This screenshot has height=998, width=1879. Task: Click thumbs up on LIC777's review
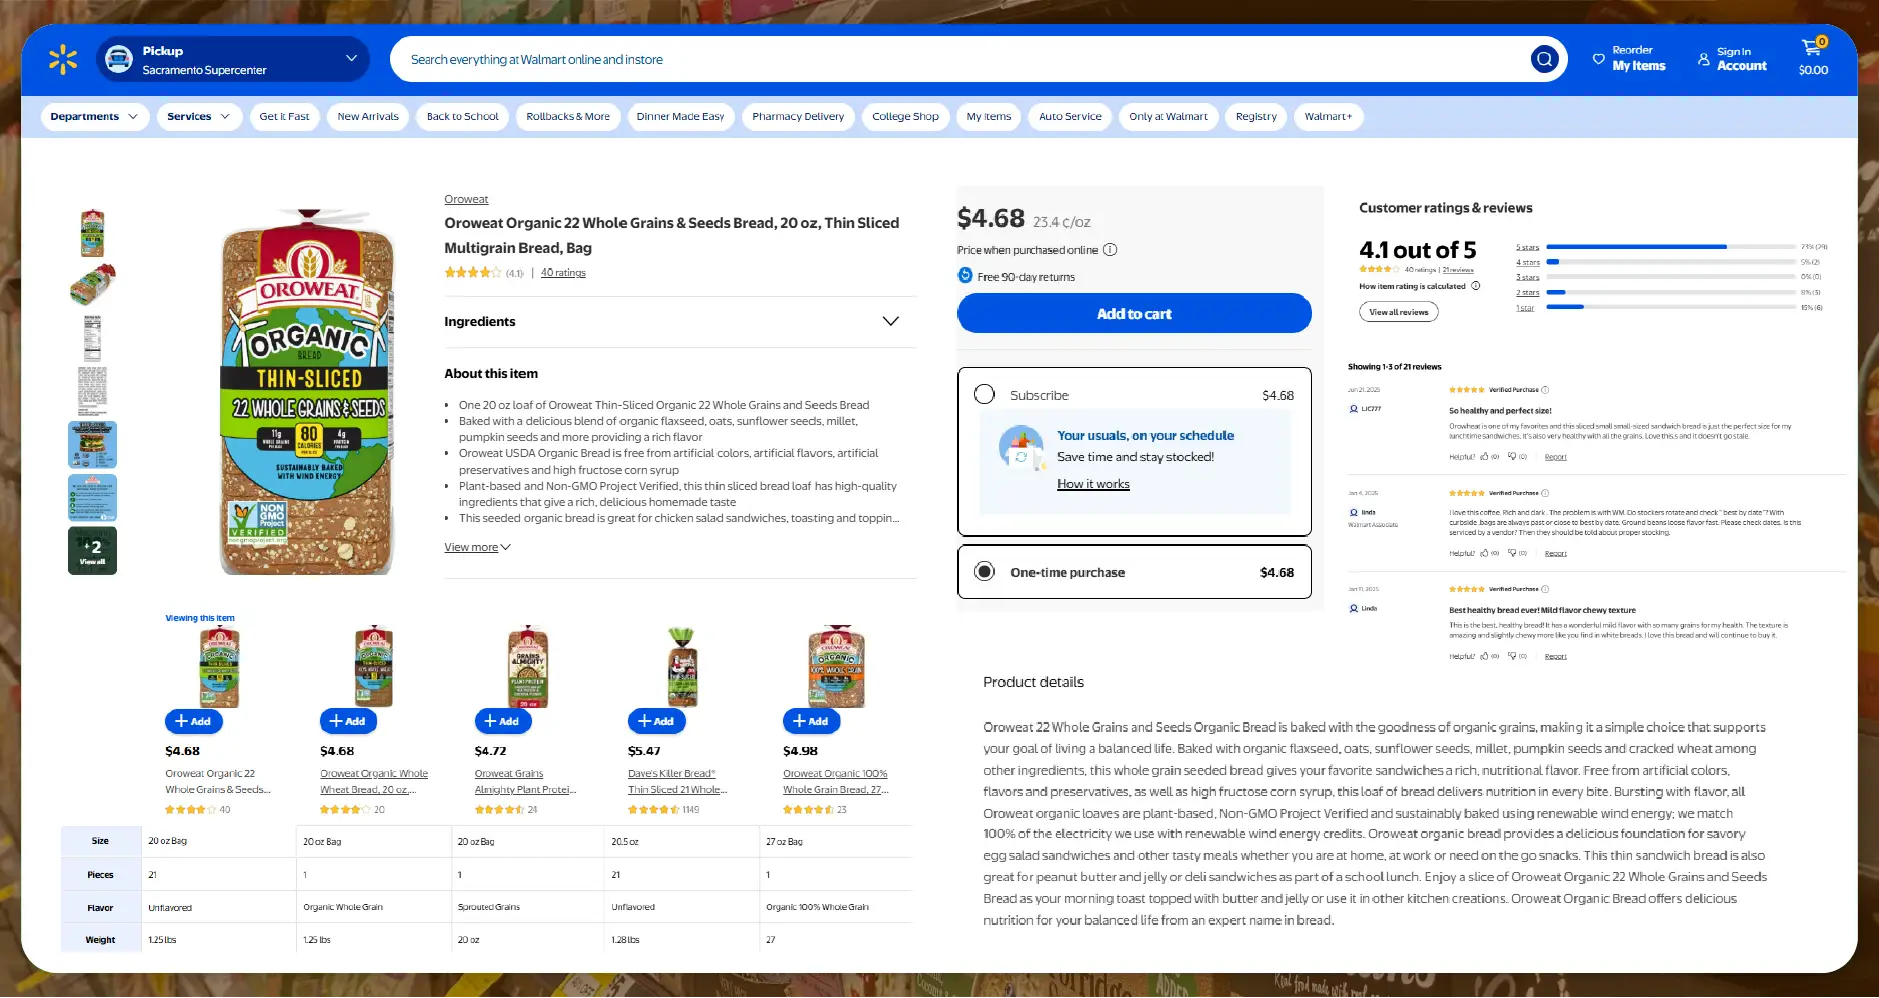tap(1485, 457)
